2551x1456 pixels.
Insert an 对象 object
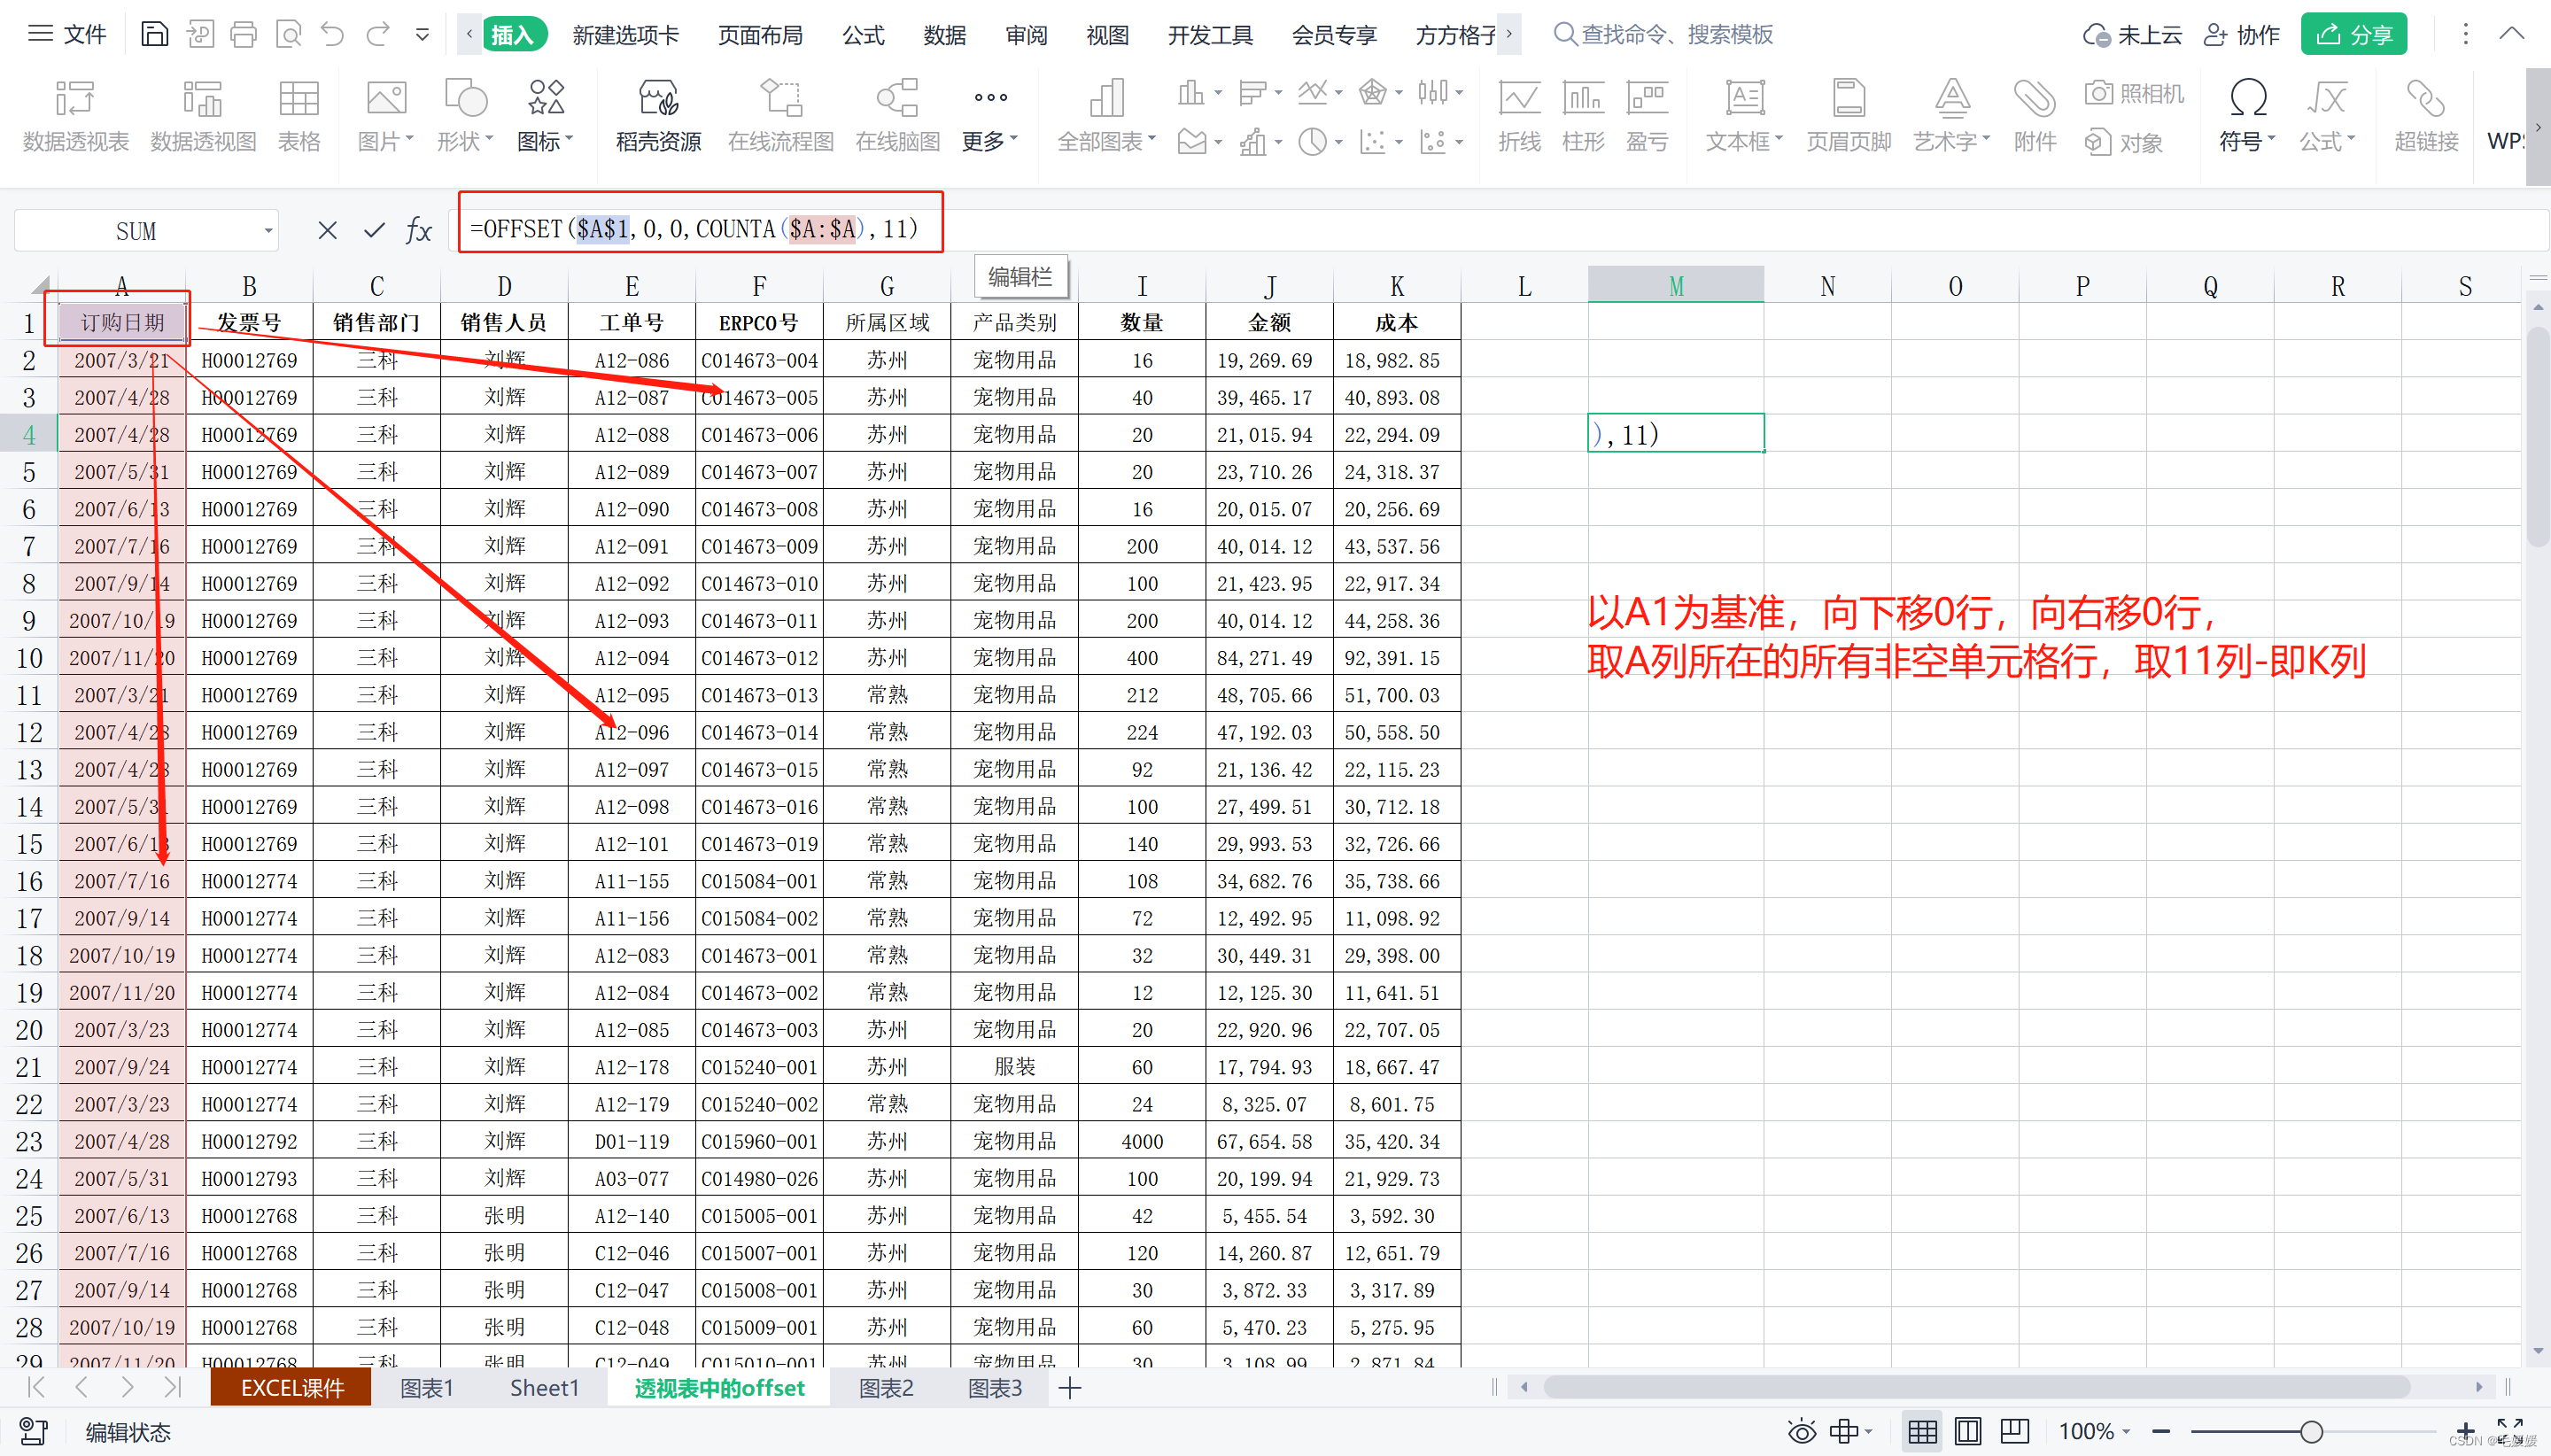pos(2124,143)
